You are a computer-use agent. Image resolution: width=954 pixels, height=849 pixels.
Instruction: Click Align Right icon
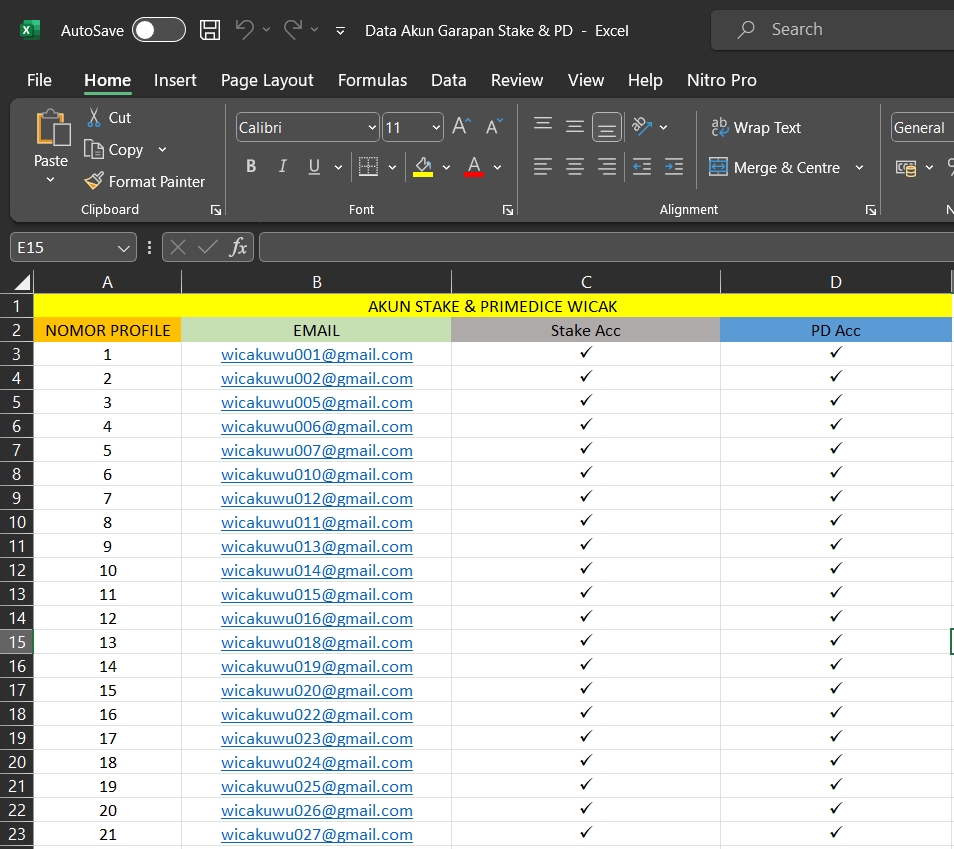(x=607, y=166)
